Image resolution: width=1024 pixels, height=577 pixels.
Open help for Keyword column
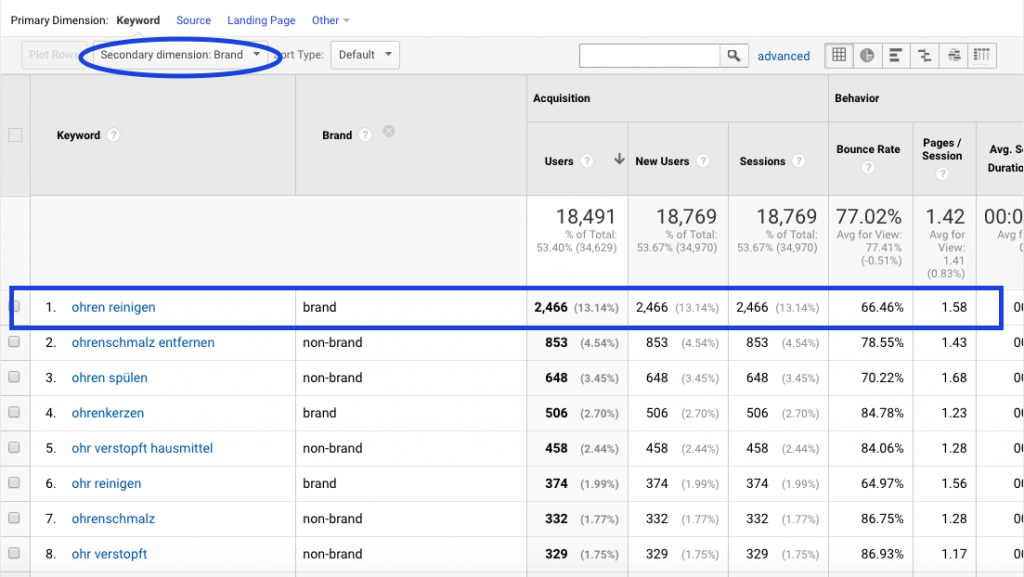[x=114, y=135]
